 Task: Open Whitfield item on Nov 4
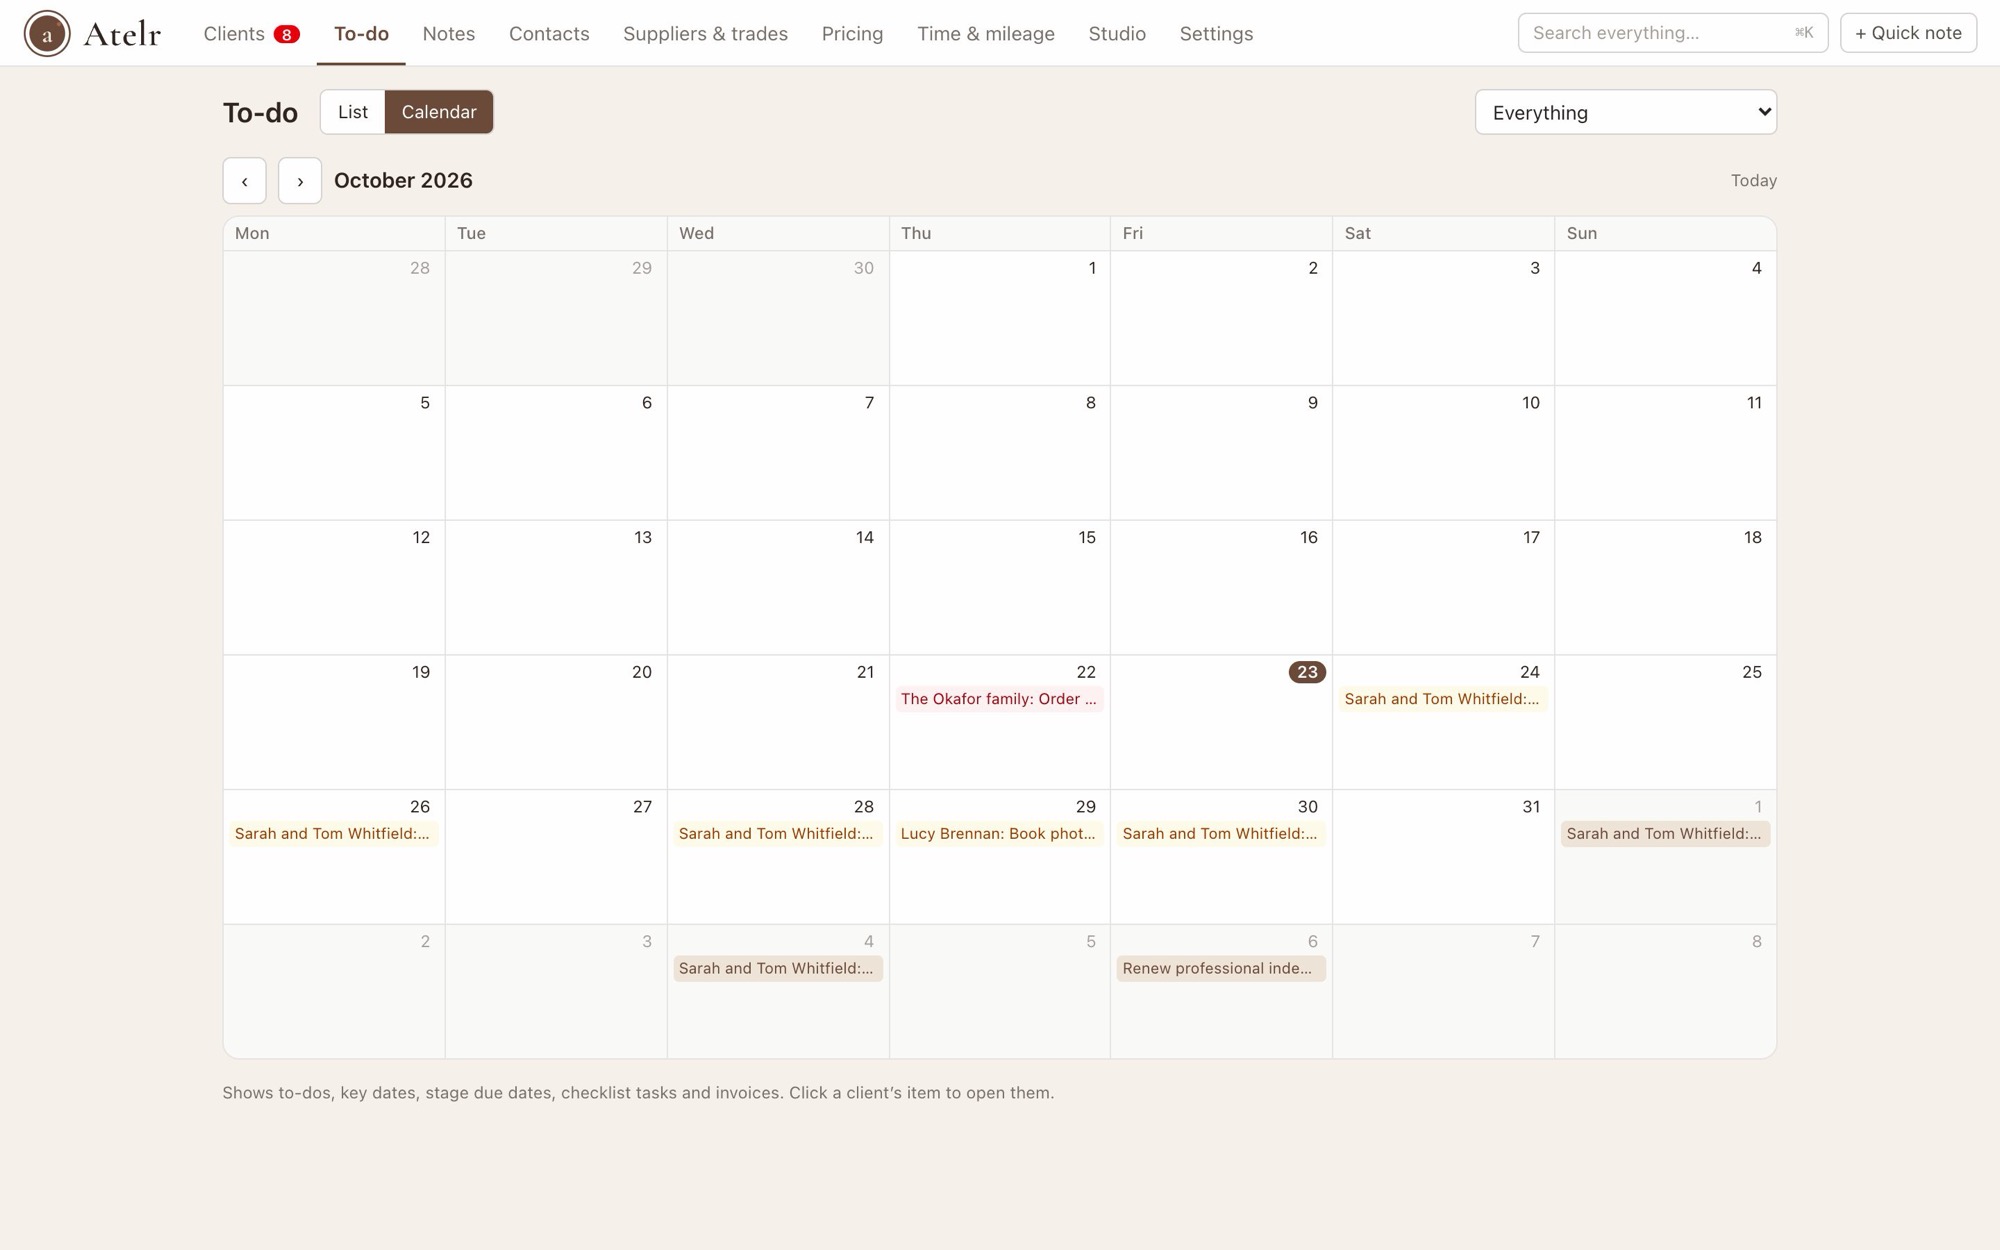[x=777, y=969]
